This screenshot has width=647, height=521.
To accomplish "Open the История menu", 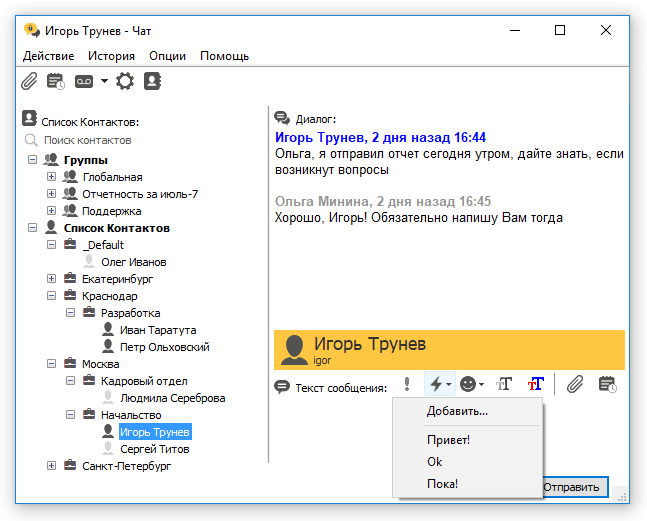I will click(111, 56).
